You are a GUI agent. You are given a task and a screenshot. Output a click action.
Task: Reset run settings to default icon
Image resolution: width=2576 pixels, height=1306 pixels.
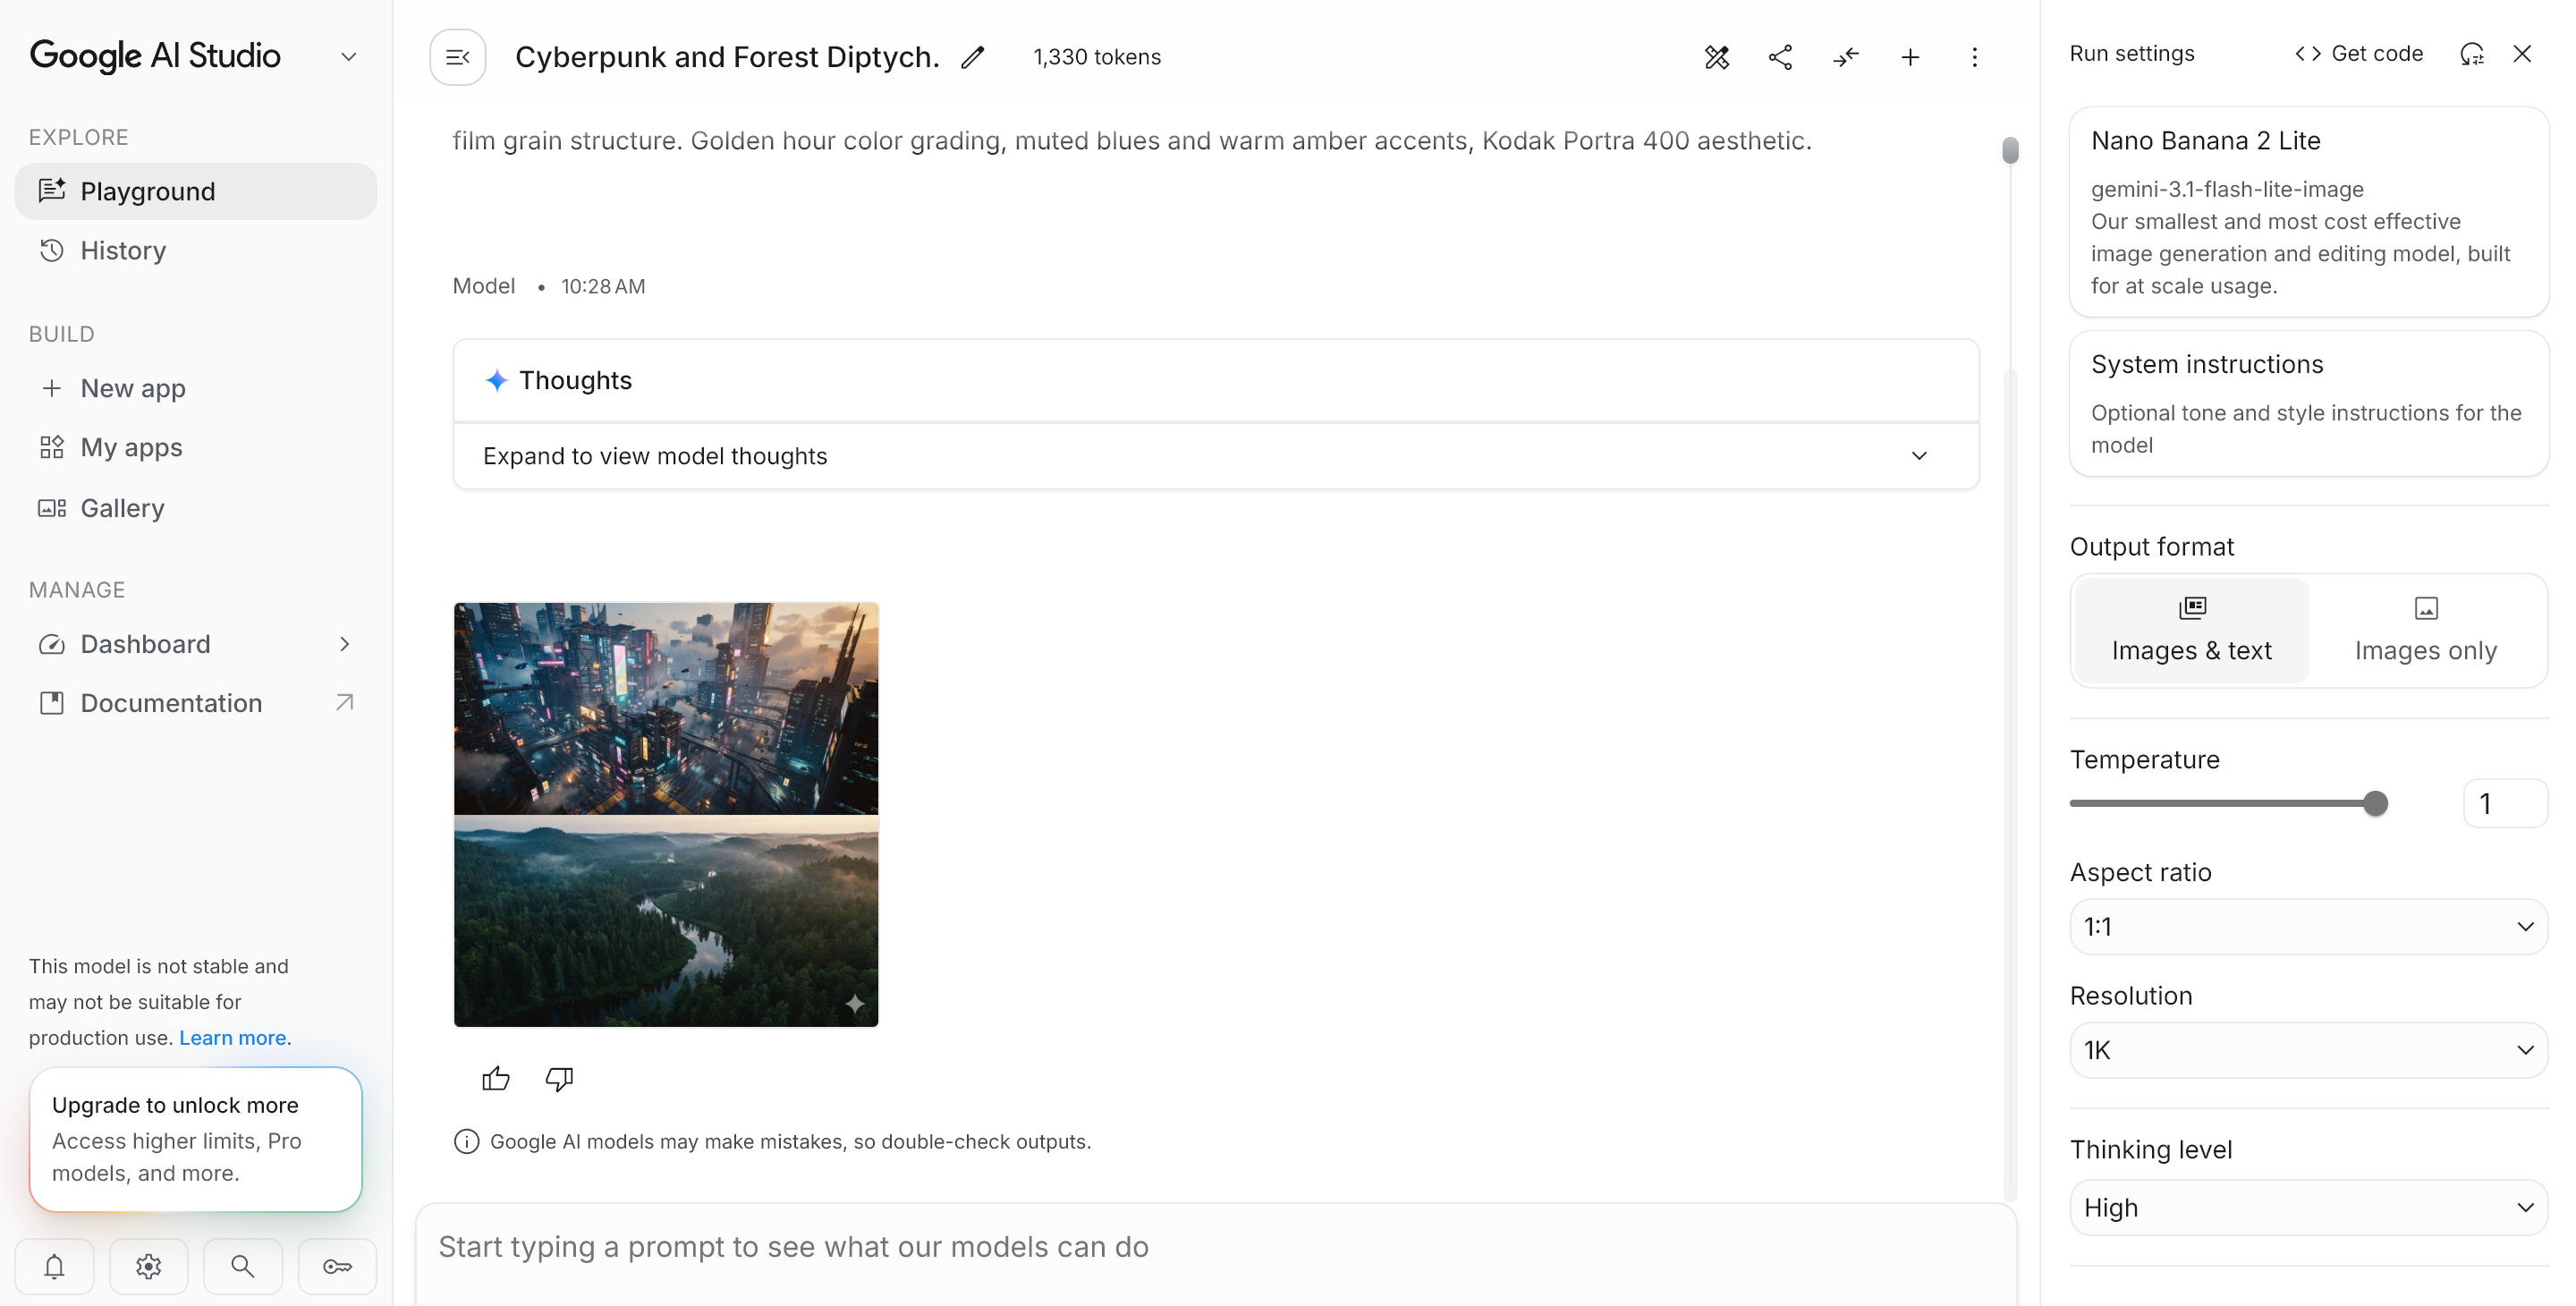tap(2472, 53)
